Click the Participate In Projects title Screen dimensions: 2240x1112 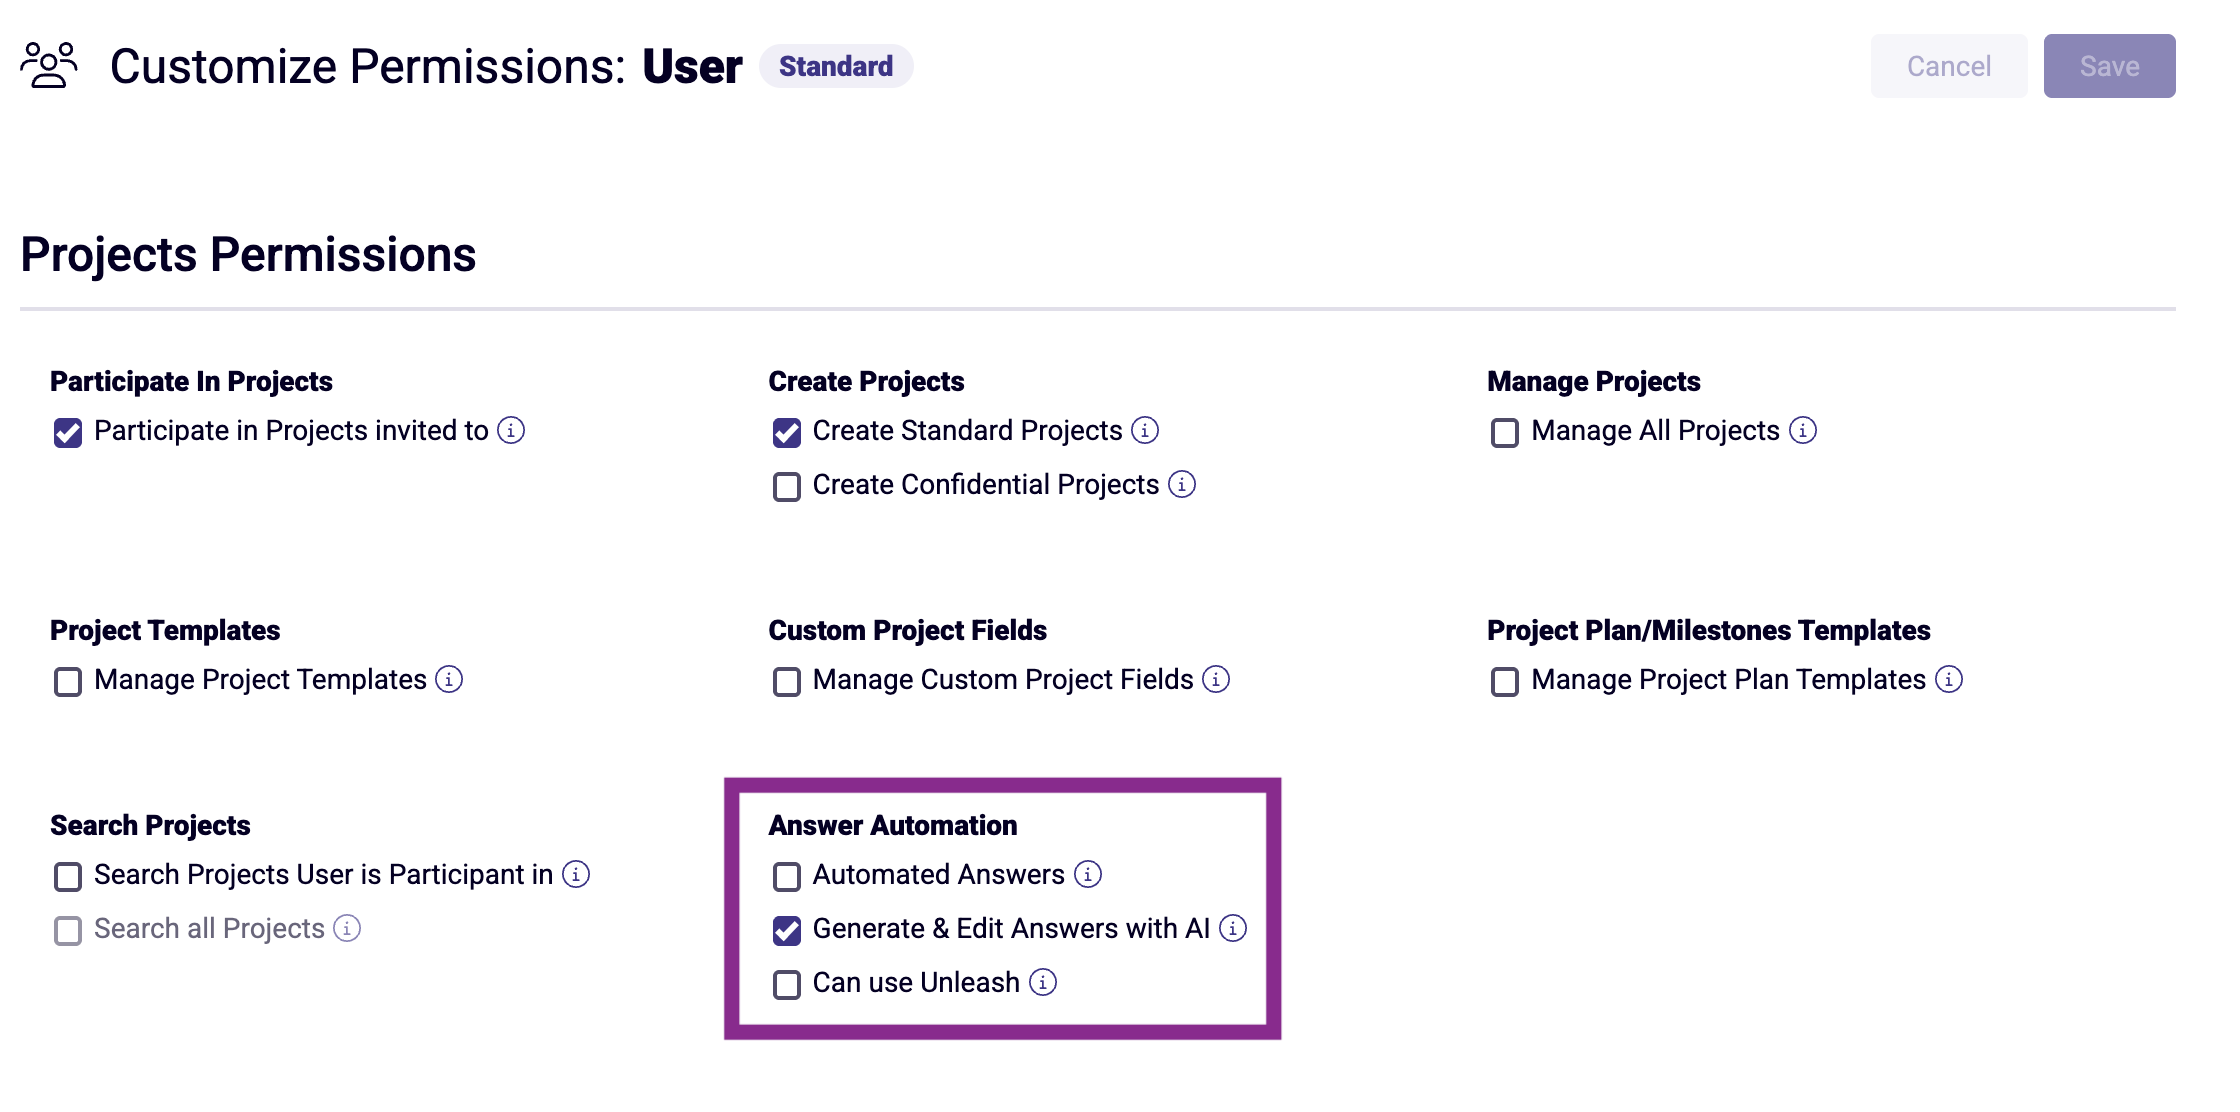pyautogui.click(x=191, y=381)
